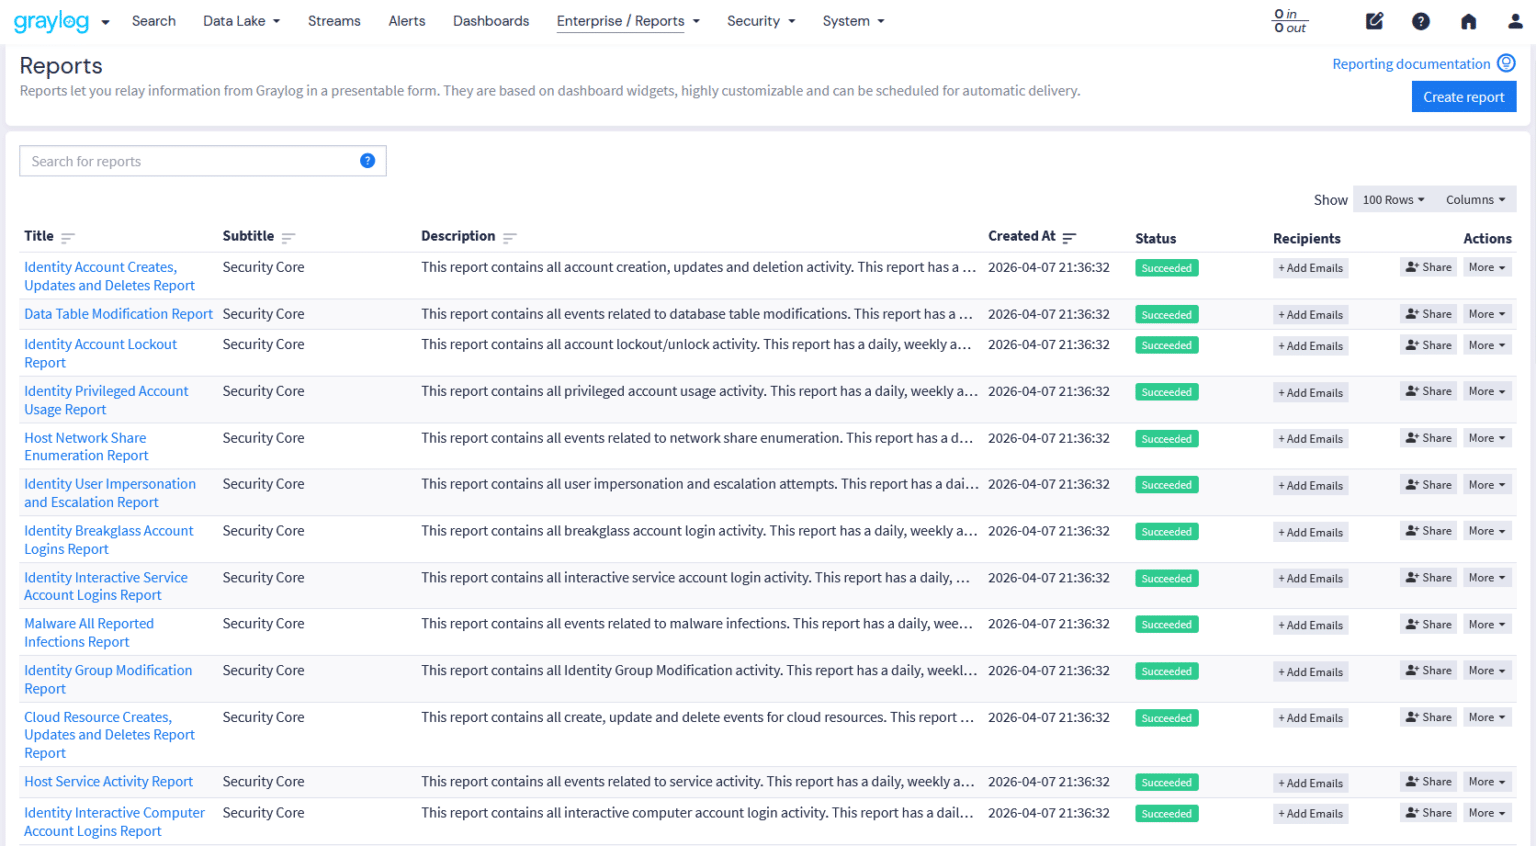Screen dimensions: 1536x846
Task: Open the user profile icon
Action: [x=1515, y=21]
